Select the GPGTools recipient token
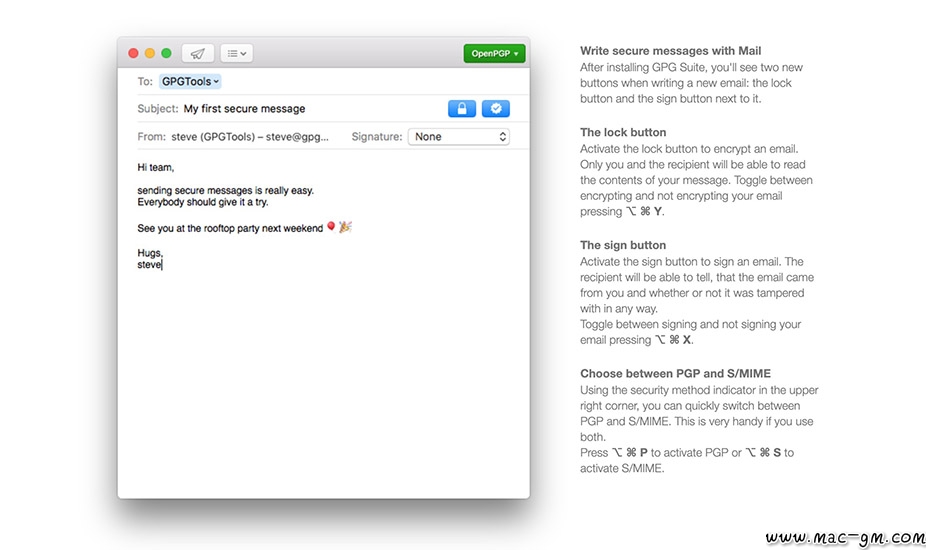This screenshot has width=926, height=550. click(x=190, y=82)
